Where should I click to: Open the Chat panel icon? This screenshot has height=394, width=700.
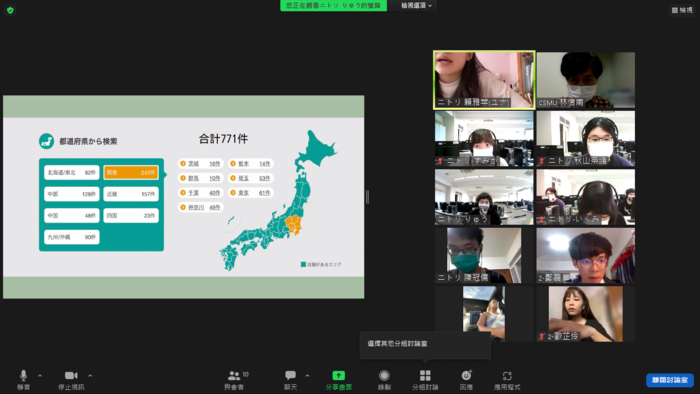[291, 376]
